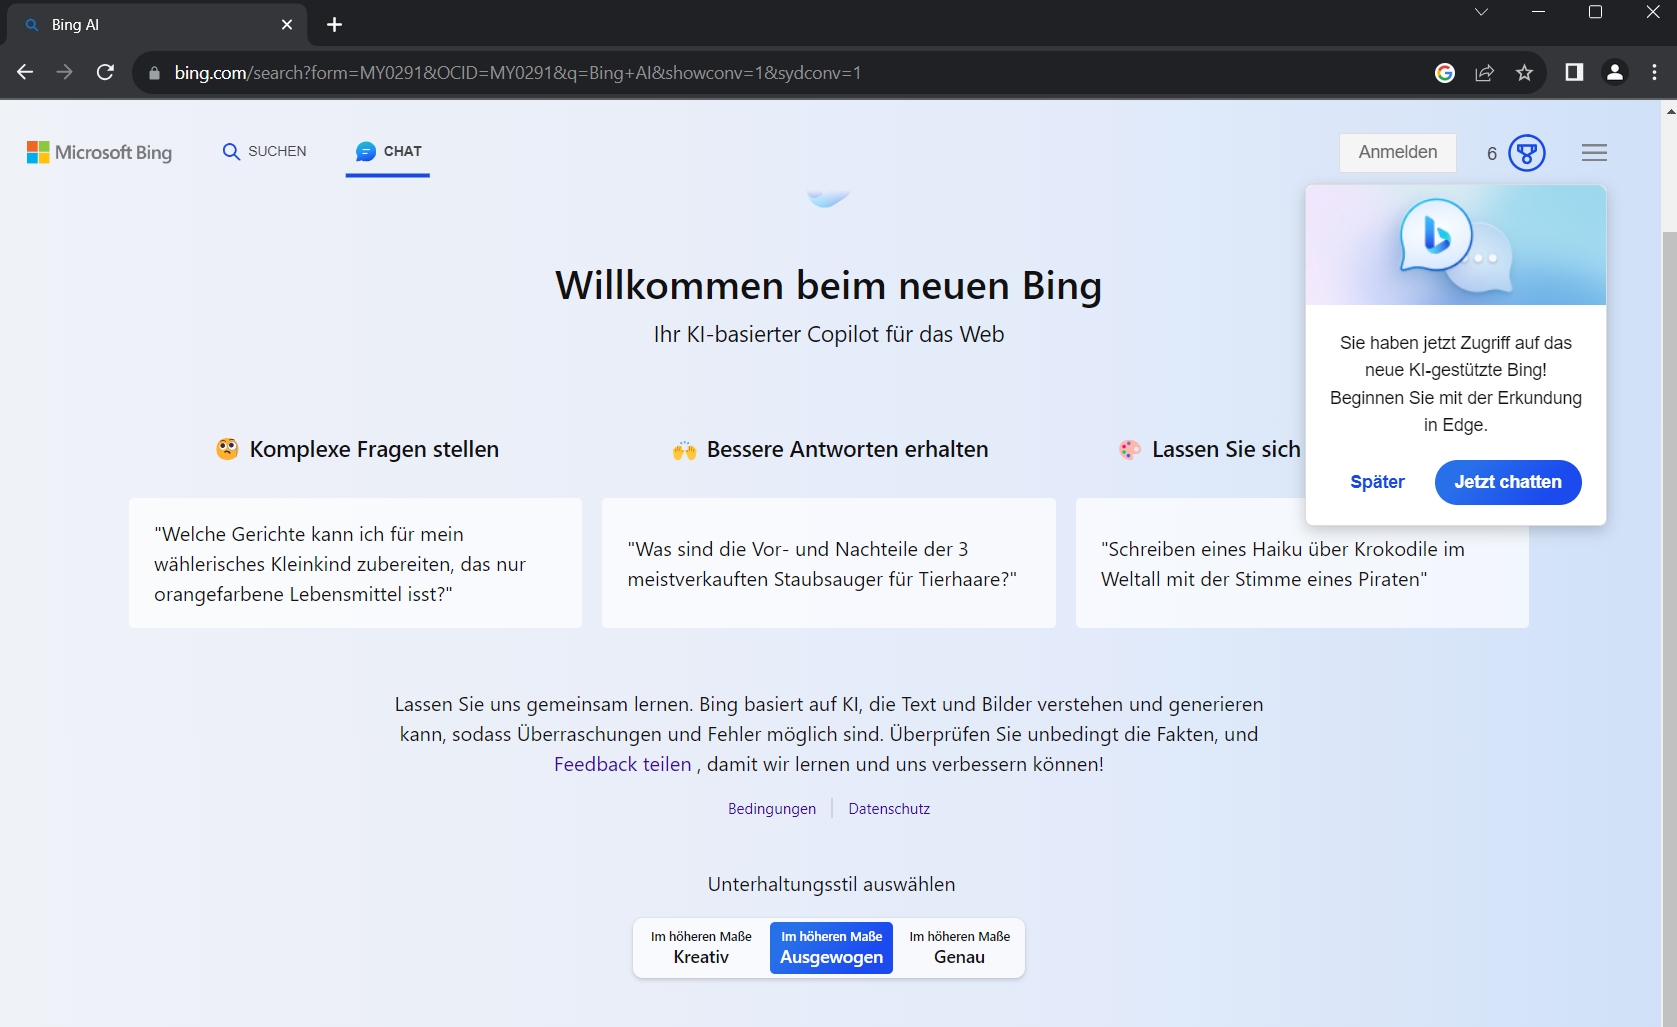
Task: Open the hamburger menu icon
Action: click(1594, 152)
